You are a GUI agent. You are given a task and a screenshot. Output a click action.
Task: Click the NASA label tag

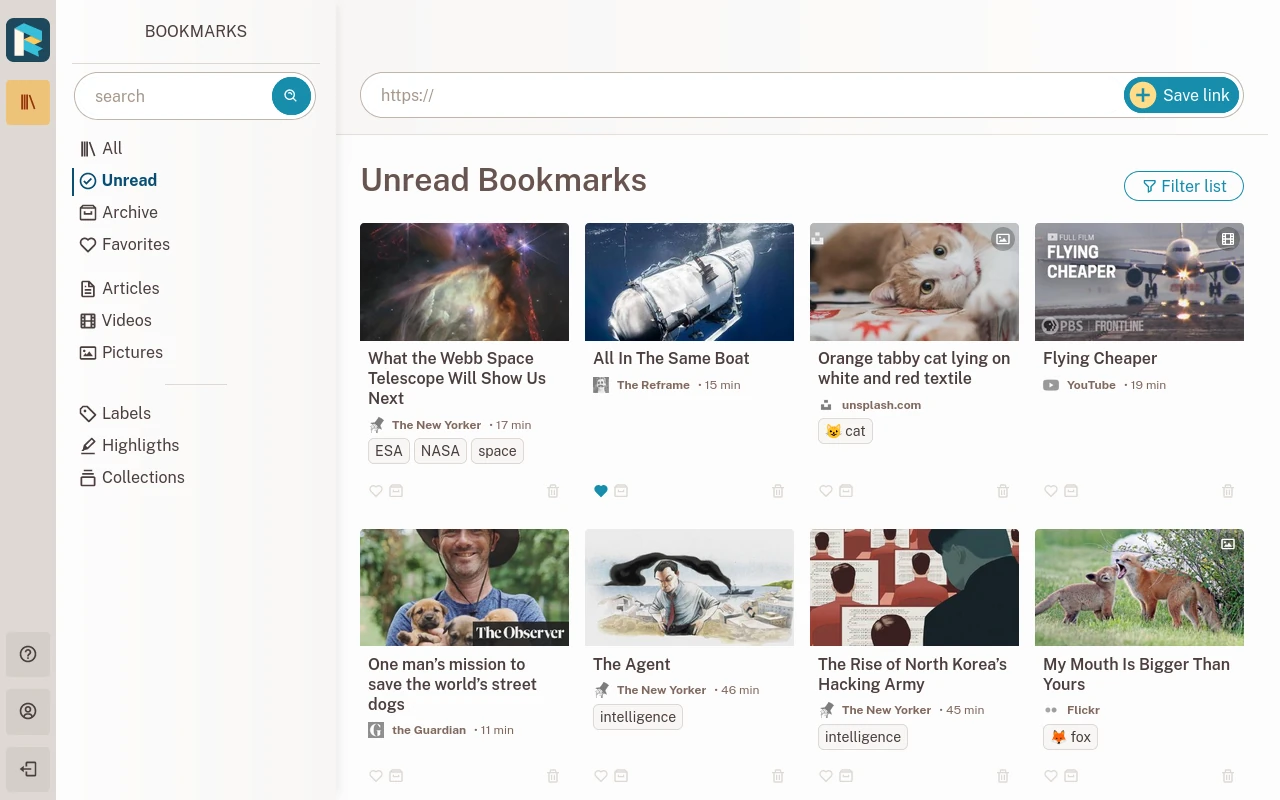point(440,451)
